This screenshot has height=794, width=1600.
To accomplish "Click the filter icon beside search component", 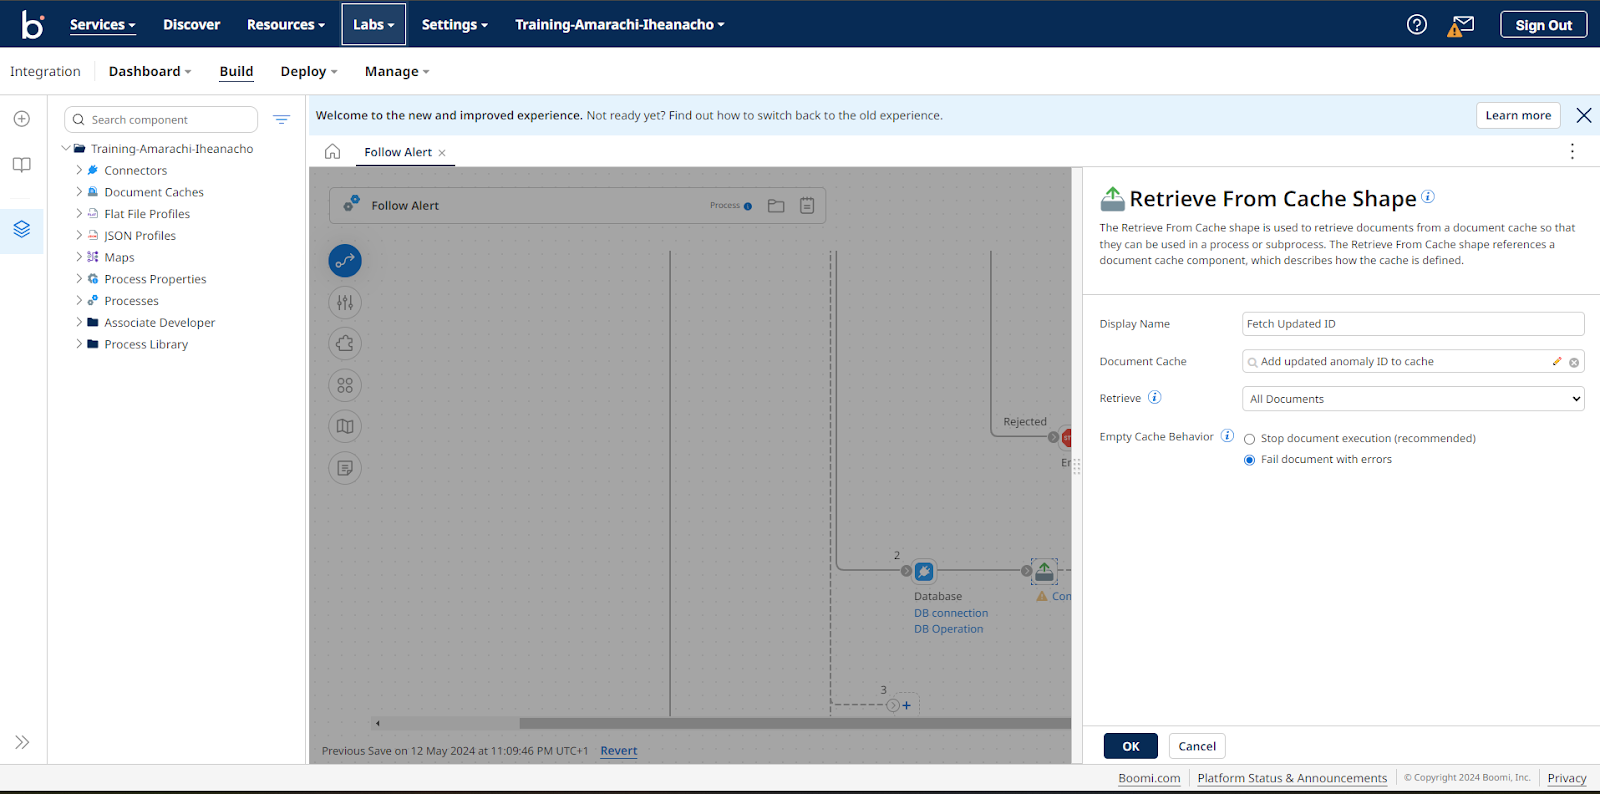I will point(281,119).
